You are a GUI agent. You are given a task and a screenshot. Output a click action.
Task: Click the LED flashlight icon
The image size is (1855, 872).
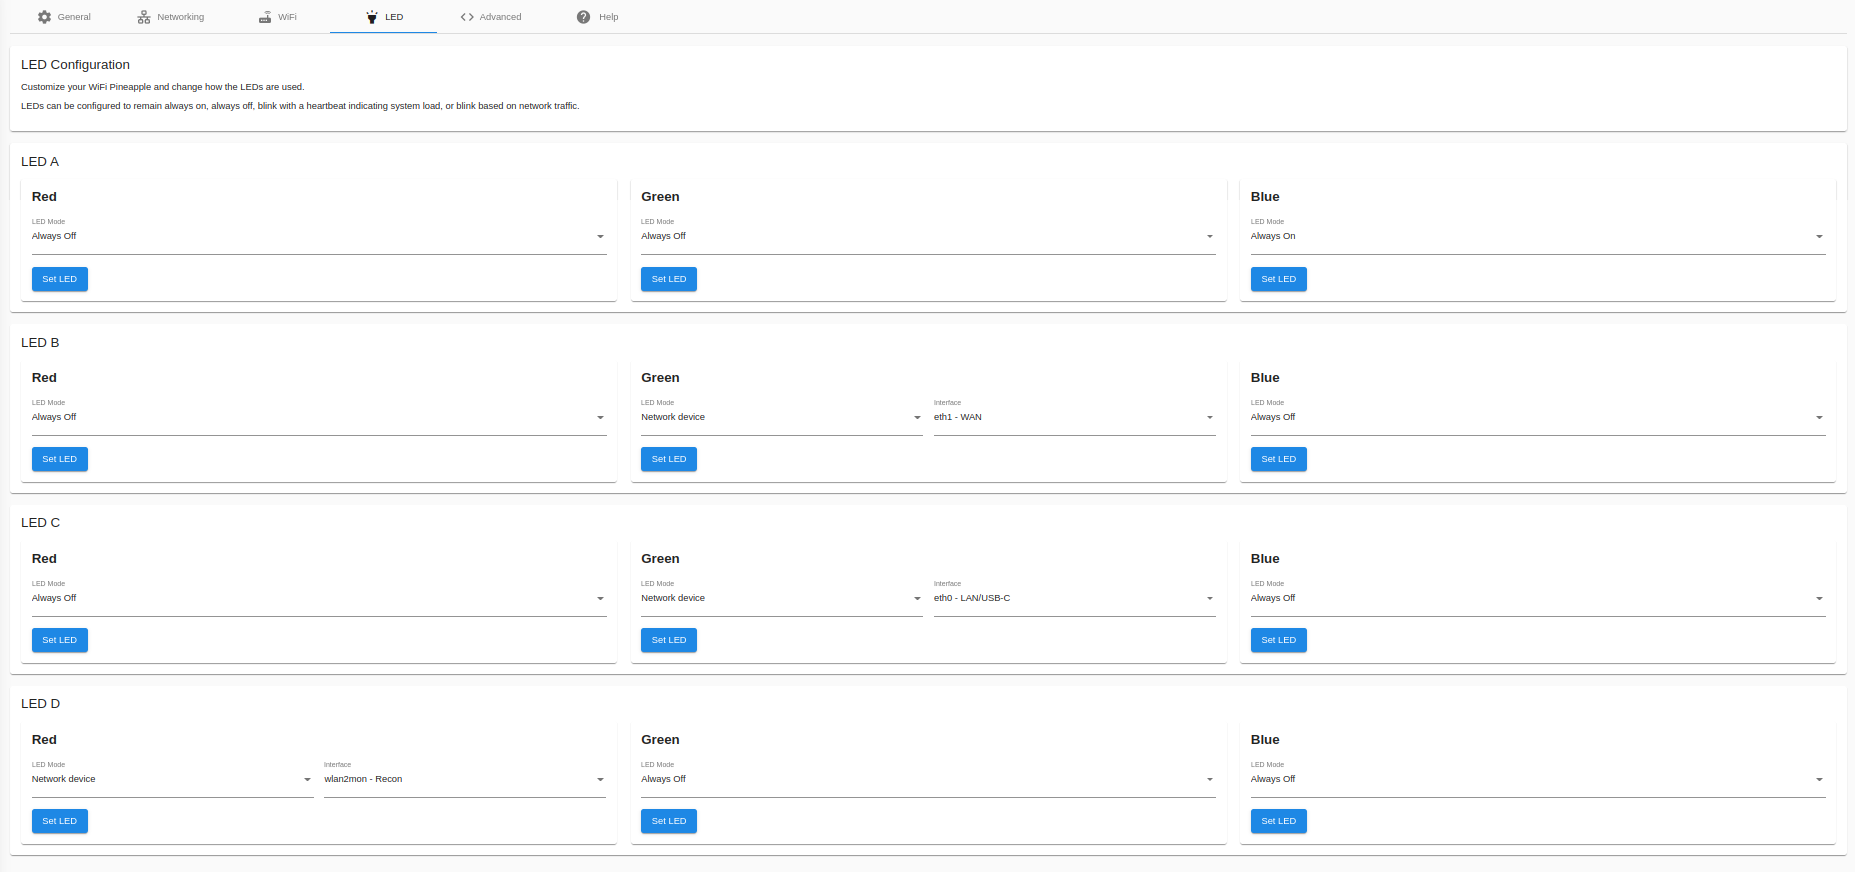tap(372, 17)
